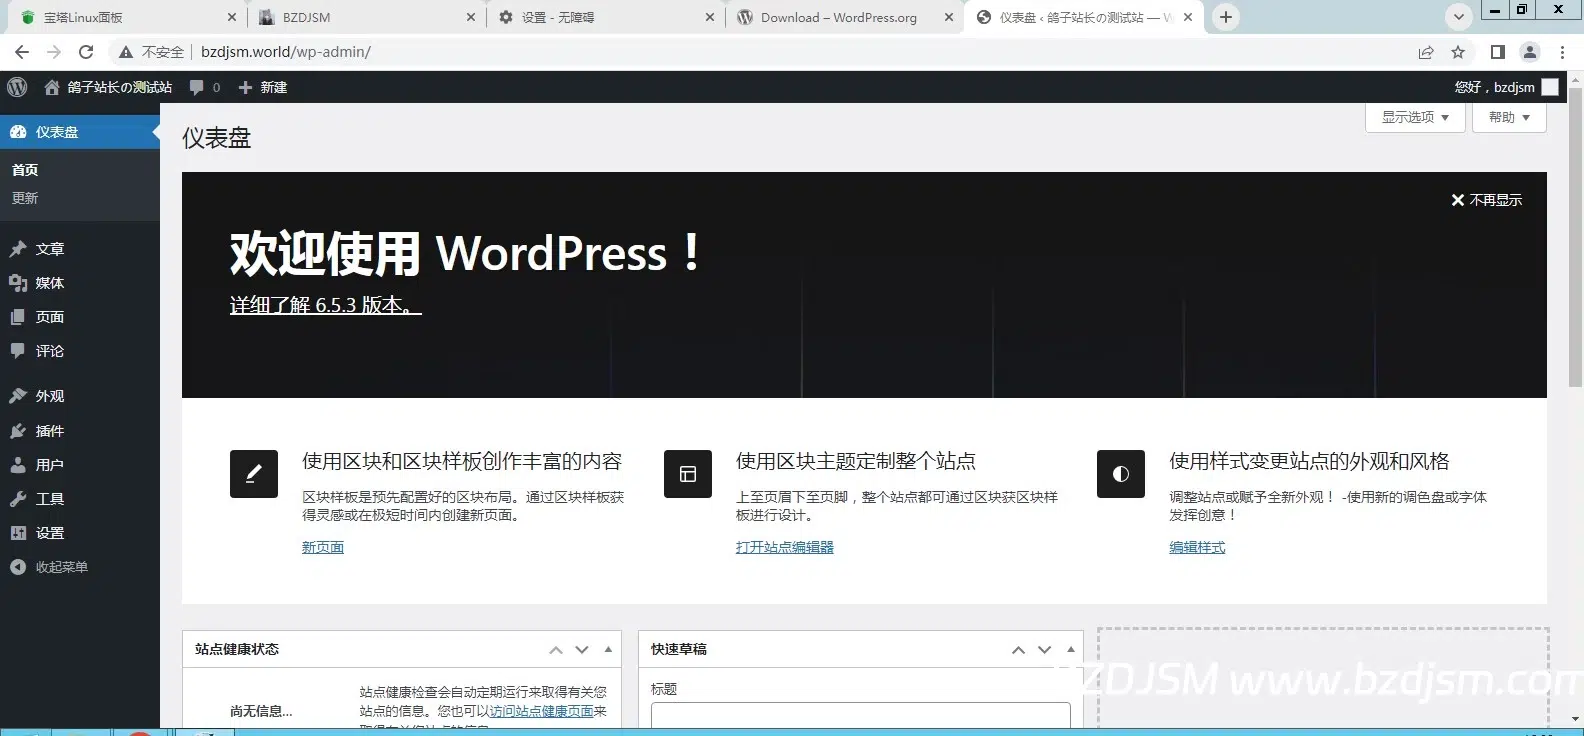Click the 新页面 link
This screenshot has height=736, width=1584.
point(323,547)
